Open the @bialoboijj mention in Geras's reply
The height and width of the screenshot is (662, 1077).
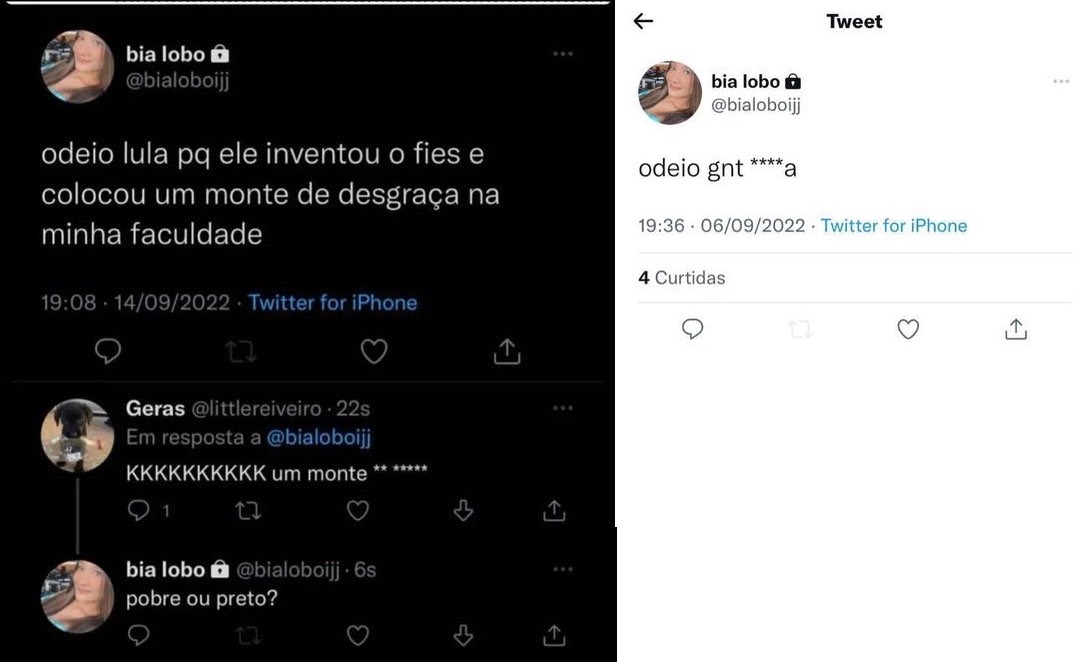(318, 437)
